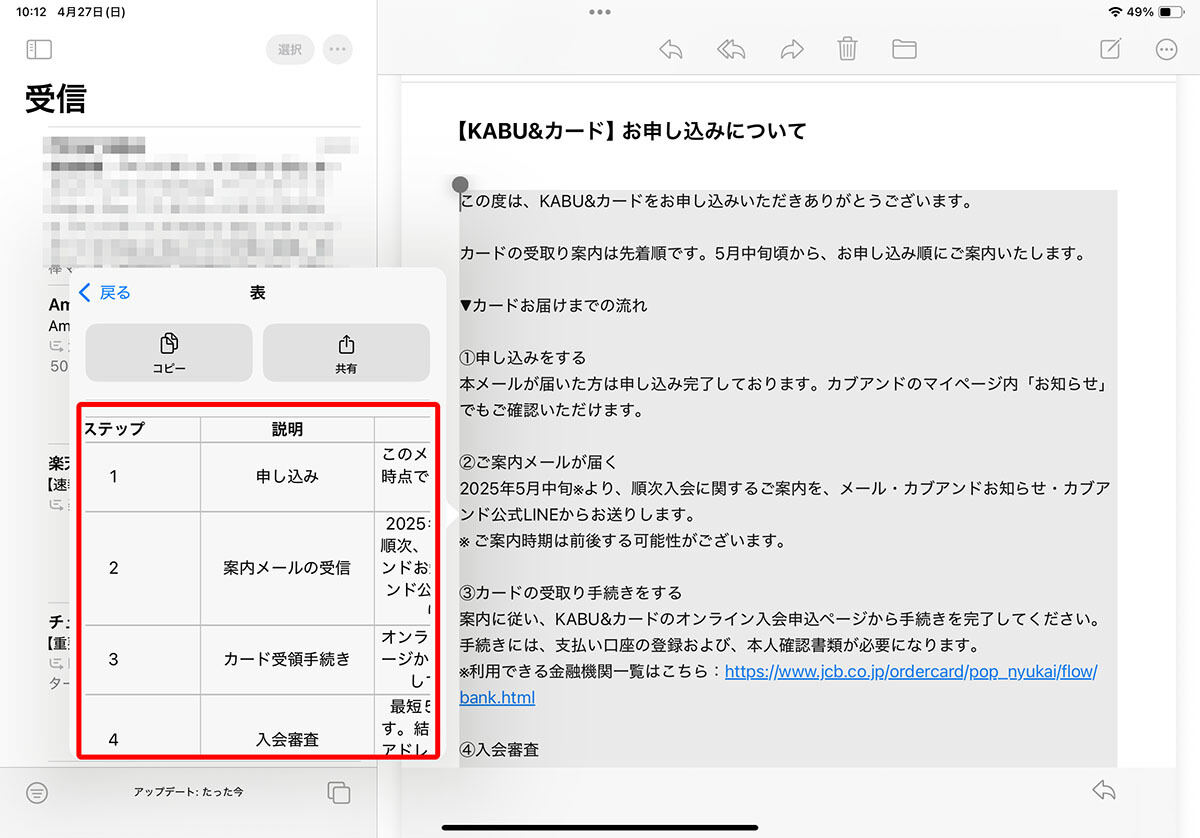
Task: Tap the 受信 inbox title
Action: (56, 99)
